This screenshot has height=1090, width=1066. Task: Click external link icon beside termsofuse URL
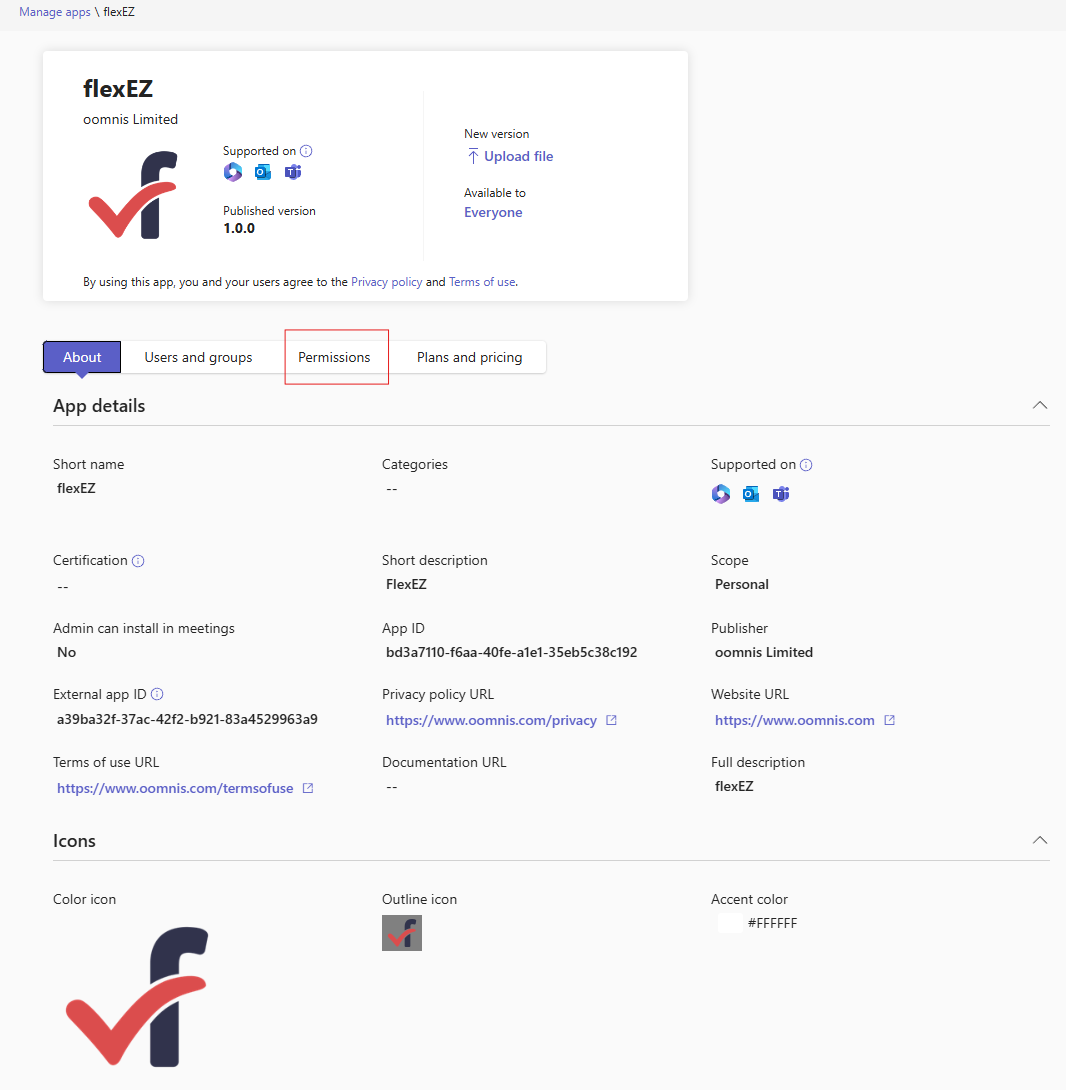pos(308,788)
